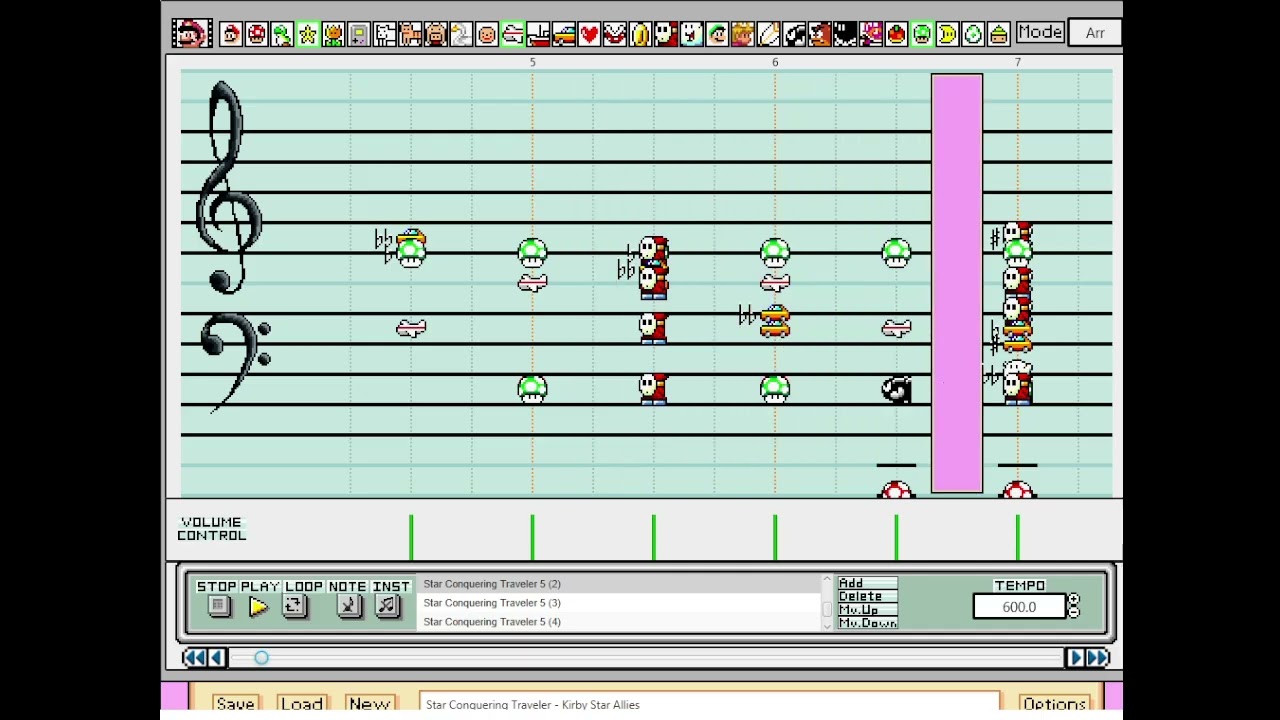Switch editor with the Mode button

tap(1040, 33)
